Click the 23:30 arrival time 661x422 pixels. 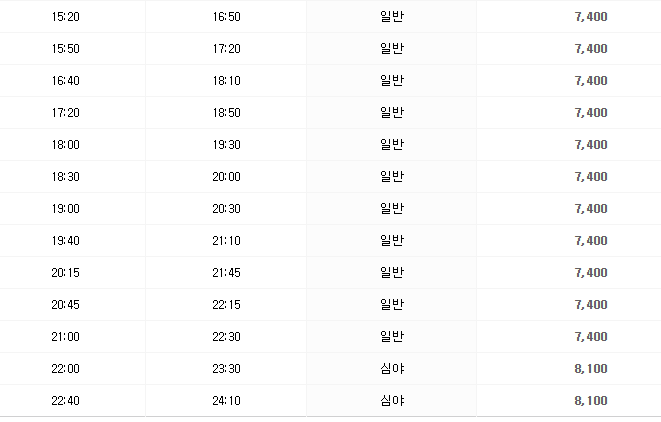pos(226,369)
